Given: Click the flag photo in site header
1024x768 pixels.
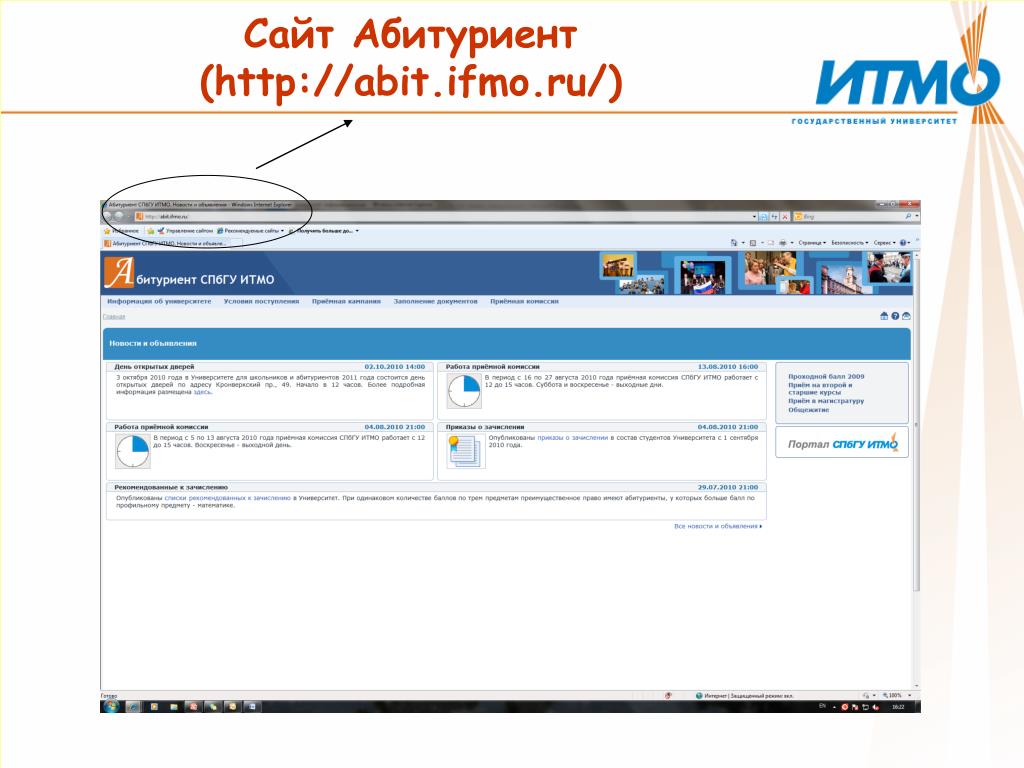Looking at the screenshot, I should [x=702, y=277].
